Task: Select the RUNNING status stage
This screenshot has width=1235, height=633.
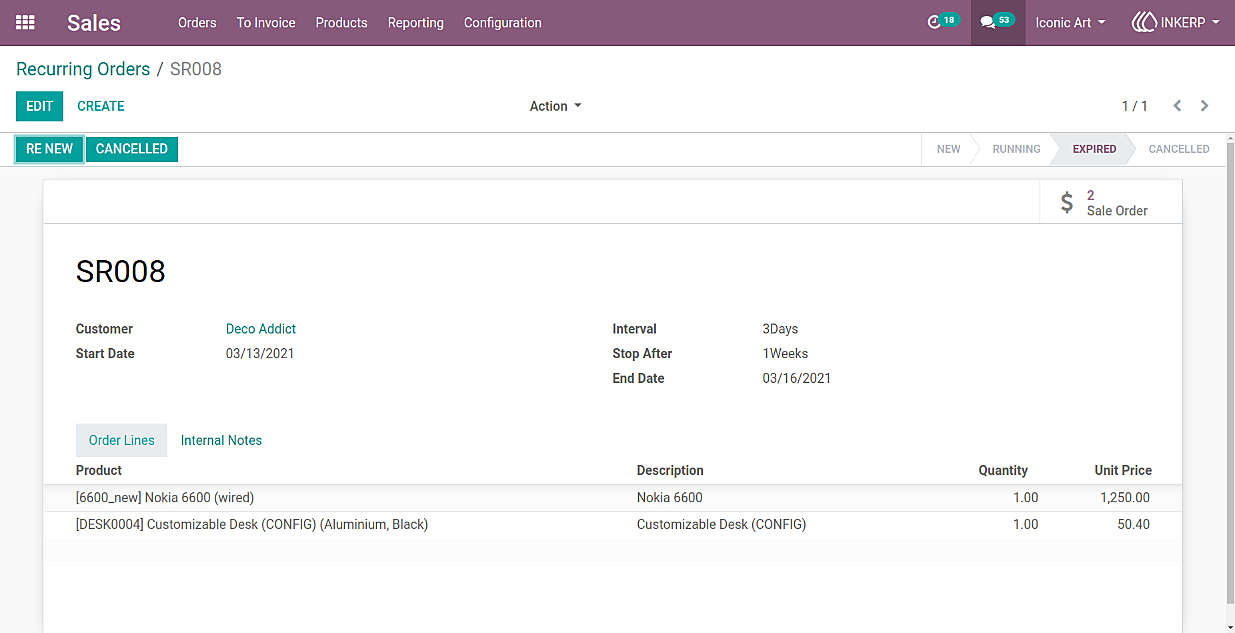Action: tap(1016, 149)
